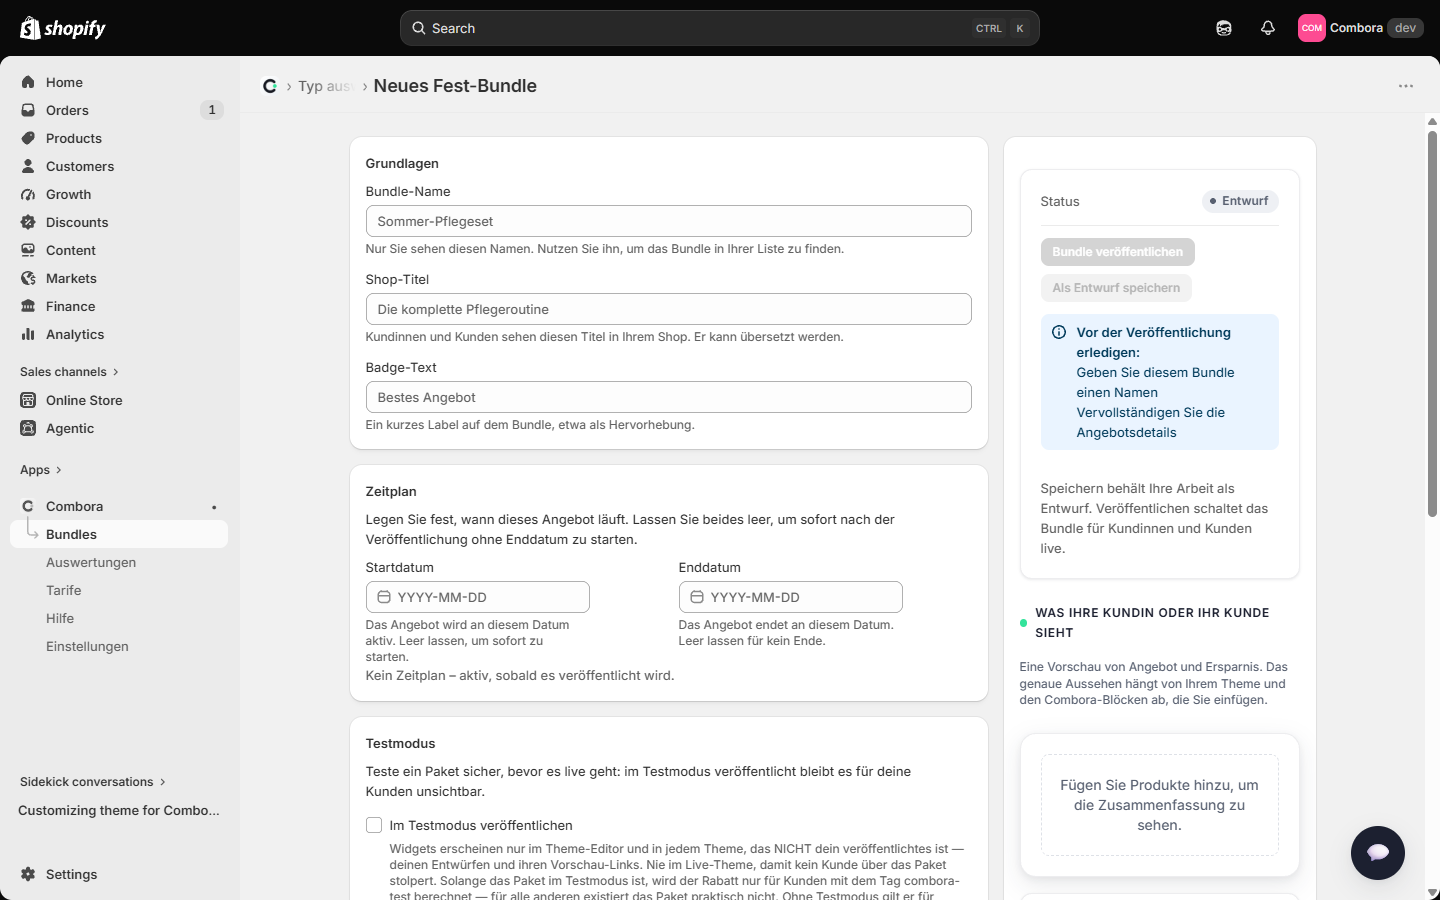Click the Combora app logo in breadcrumb

(270, 86)
